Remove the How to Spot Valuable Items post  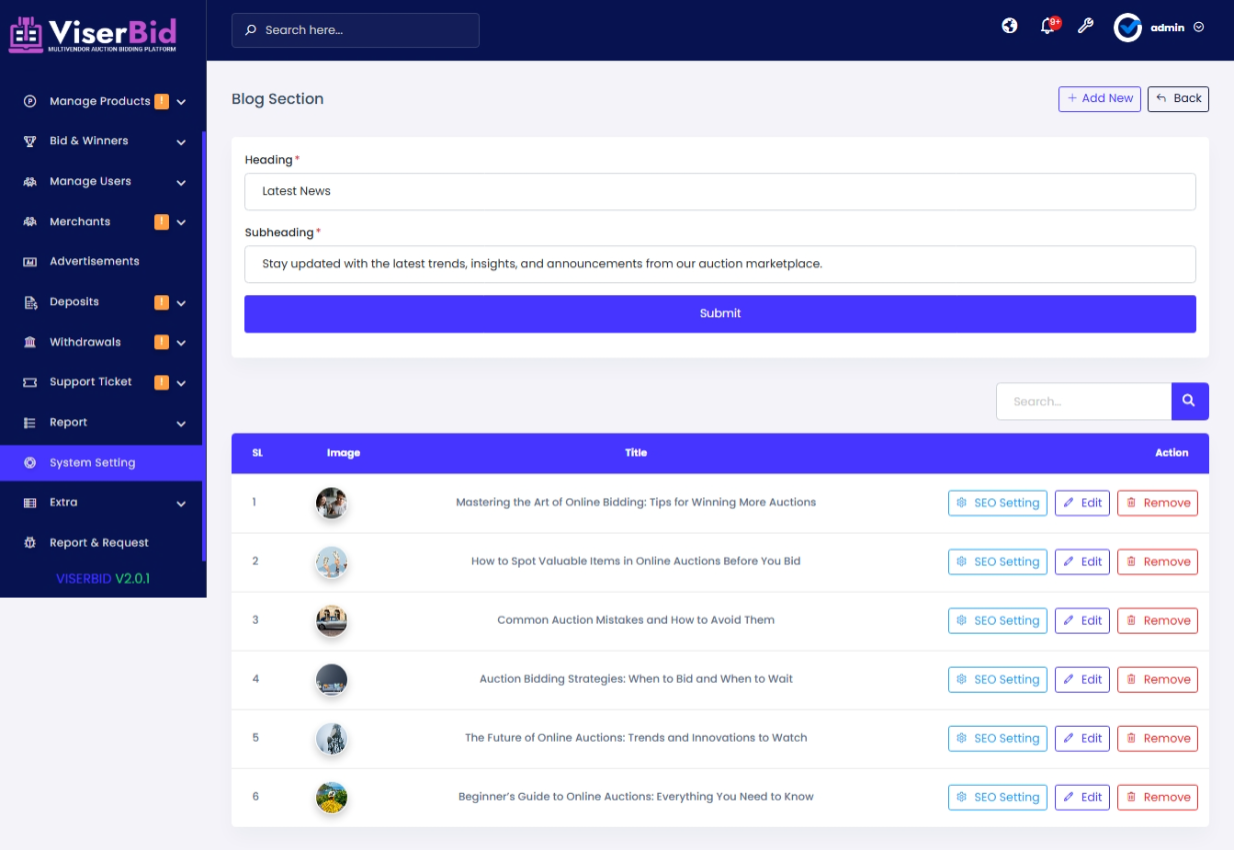[x=1157, y=562]
